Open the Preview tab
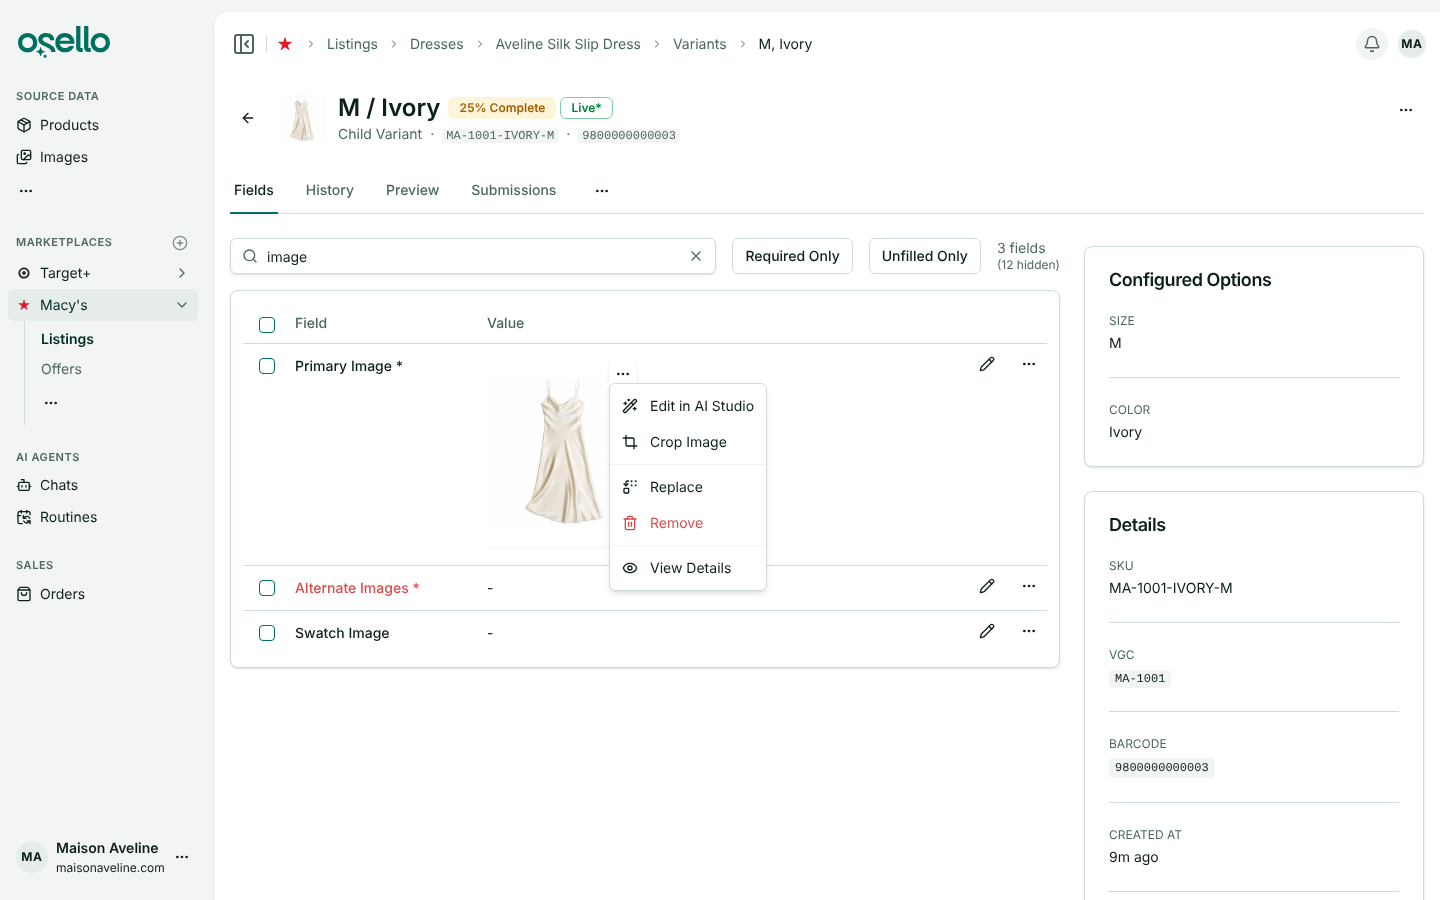 click(412, 190)
